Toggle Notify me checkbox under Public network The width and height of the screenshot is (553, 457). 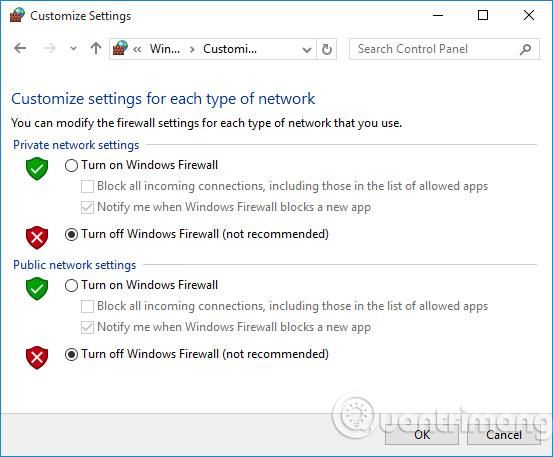(x=87, y=327)
